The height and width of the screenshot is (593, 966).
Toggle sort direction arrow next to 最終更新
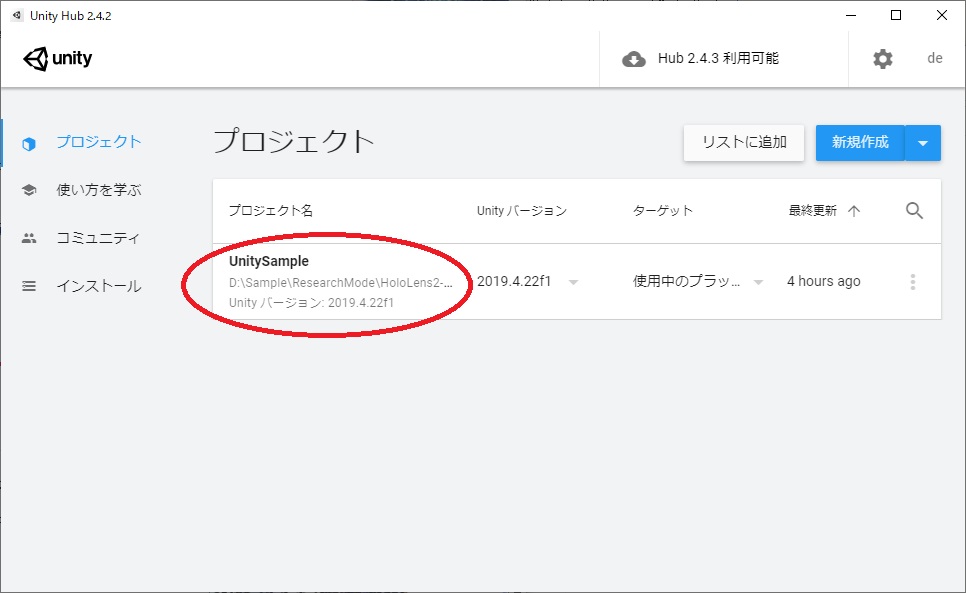tap(854, 211)
